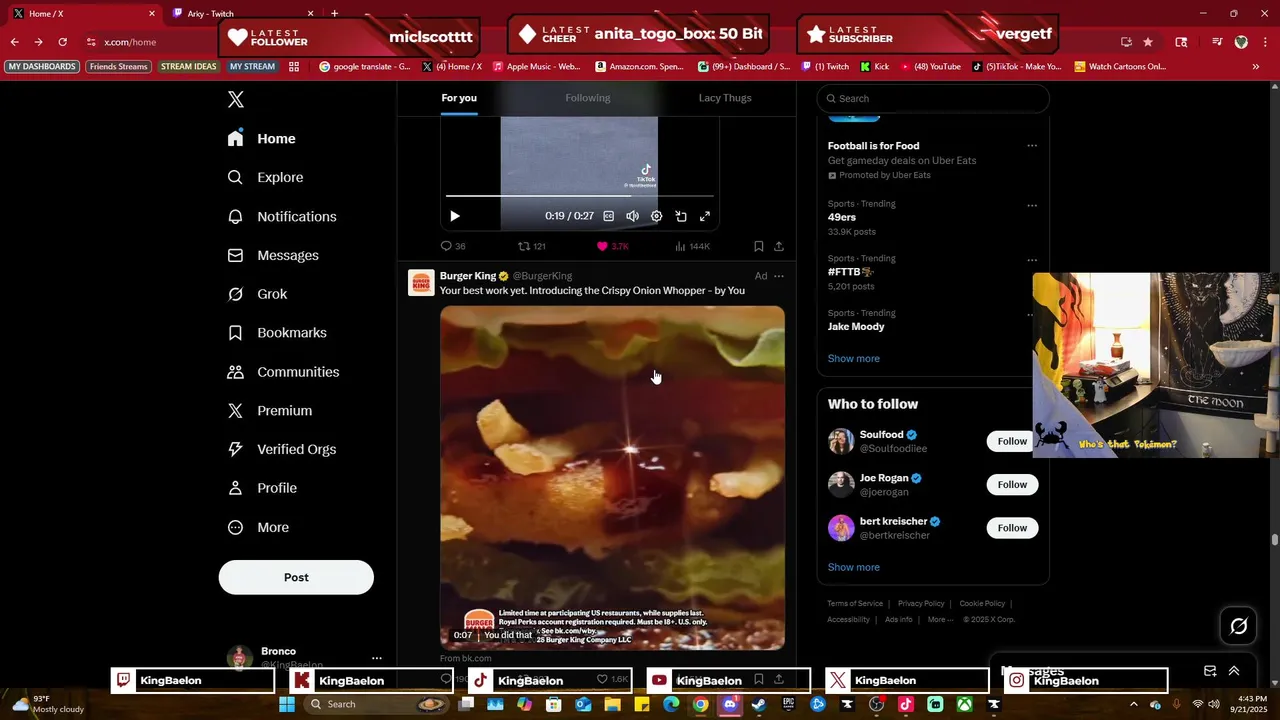
Task: Go to Explore in the sidebar
Action: click(265, 177)
